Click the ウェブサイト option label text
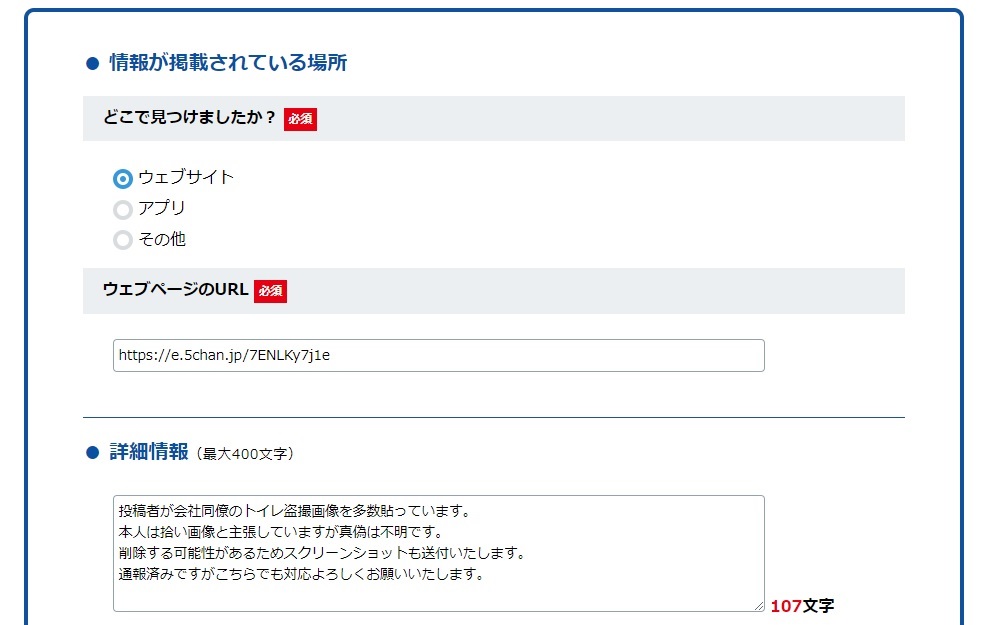The width and height of the screenshot is (988, 625). coord(186,177)
